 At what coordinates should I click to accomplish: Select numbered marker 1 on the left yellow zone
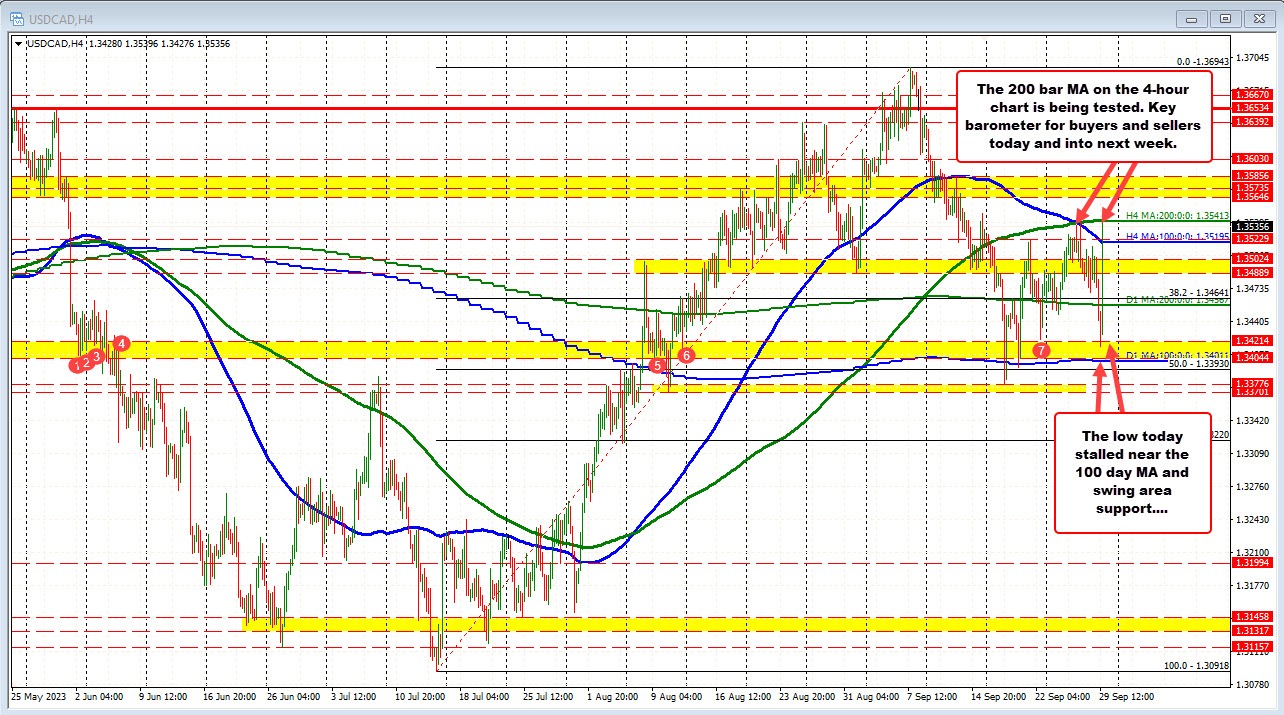click(78, 364)
